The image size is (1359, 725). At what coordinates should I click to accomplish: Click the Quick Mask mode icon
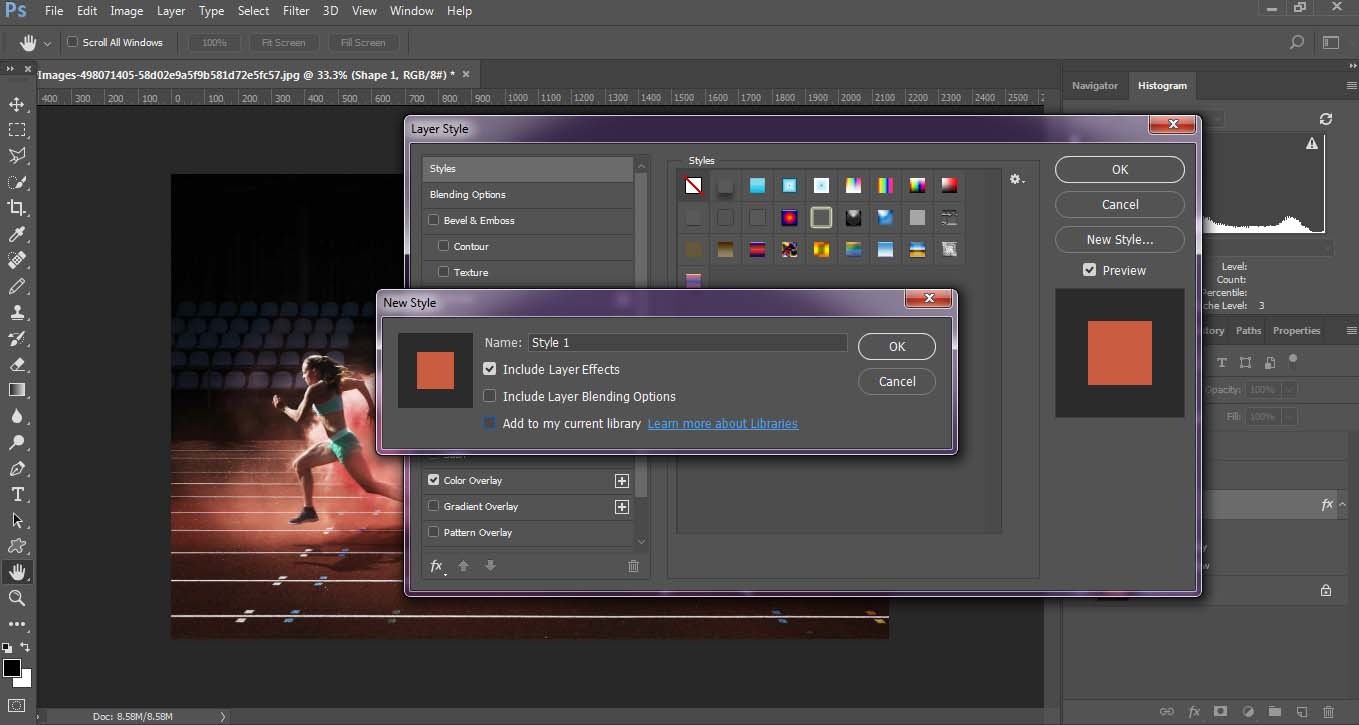click(x=17, y=706)
